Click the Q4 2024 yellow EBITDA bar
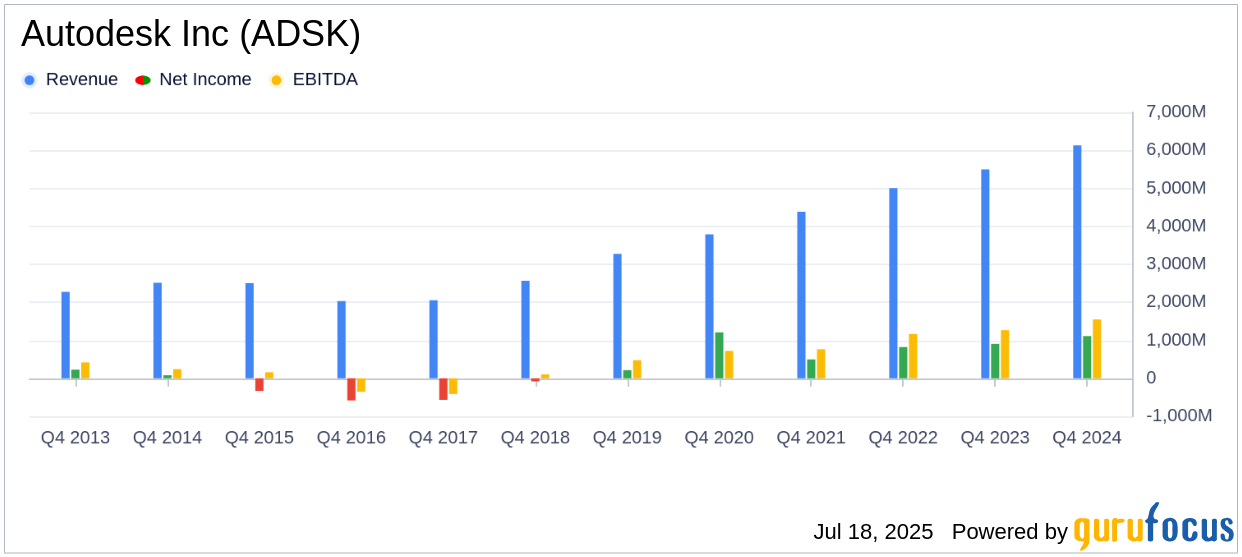The height and width of the screenshot is (557, 1242). click(x=1097, y=349)
